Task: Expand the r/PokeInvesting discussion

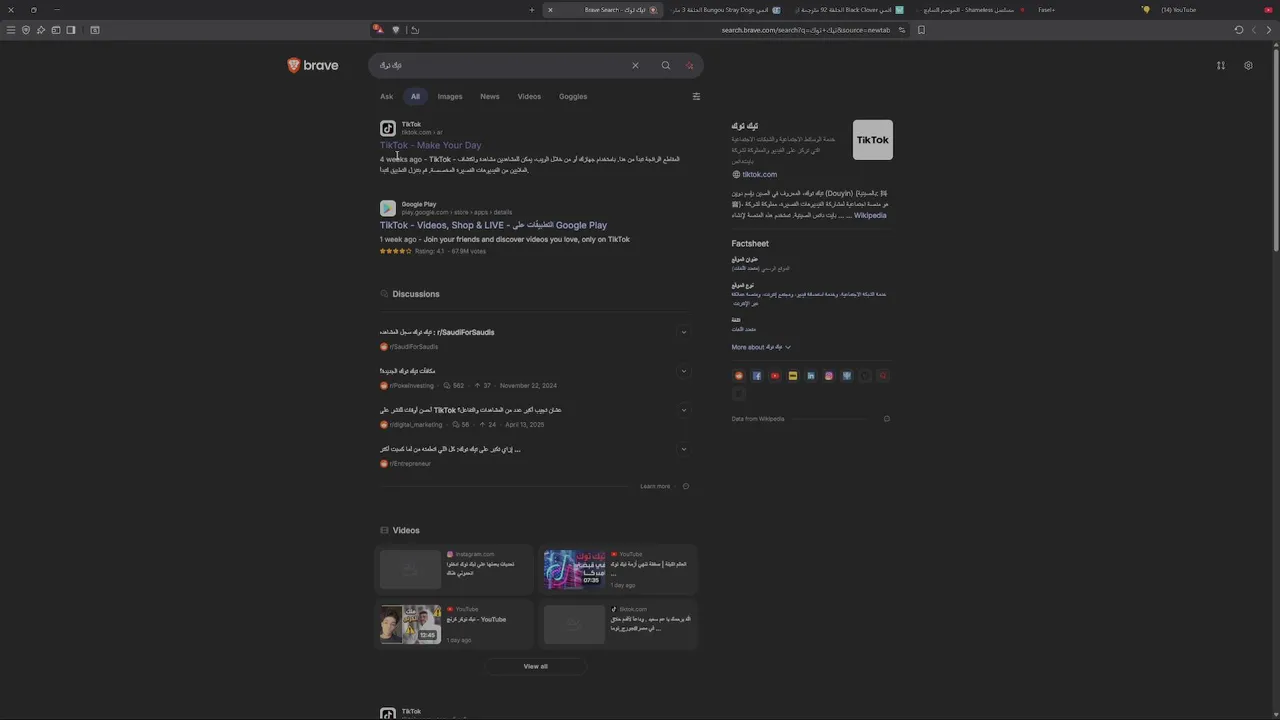Action: [x=684, y=371]
